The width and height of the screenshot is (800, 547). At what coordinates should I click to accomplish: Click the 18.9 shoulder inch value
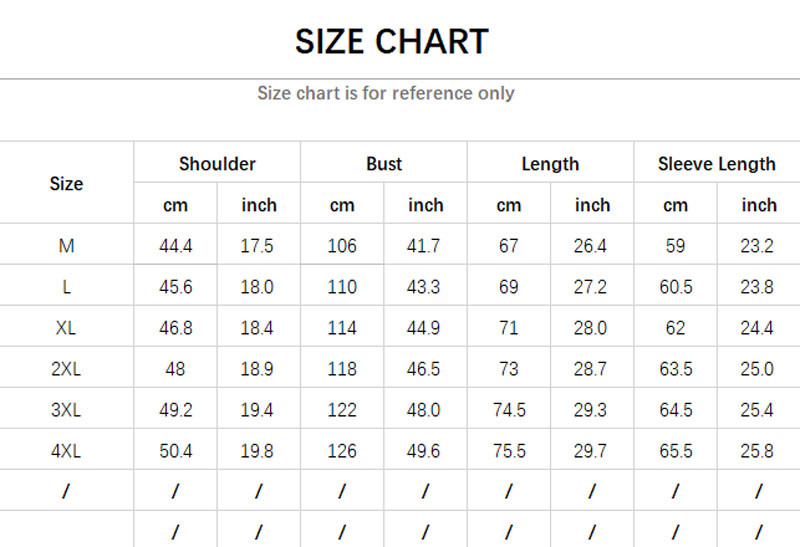pyautogui.click(x=258, y=369)
